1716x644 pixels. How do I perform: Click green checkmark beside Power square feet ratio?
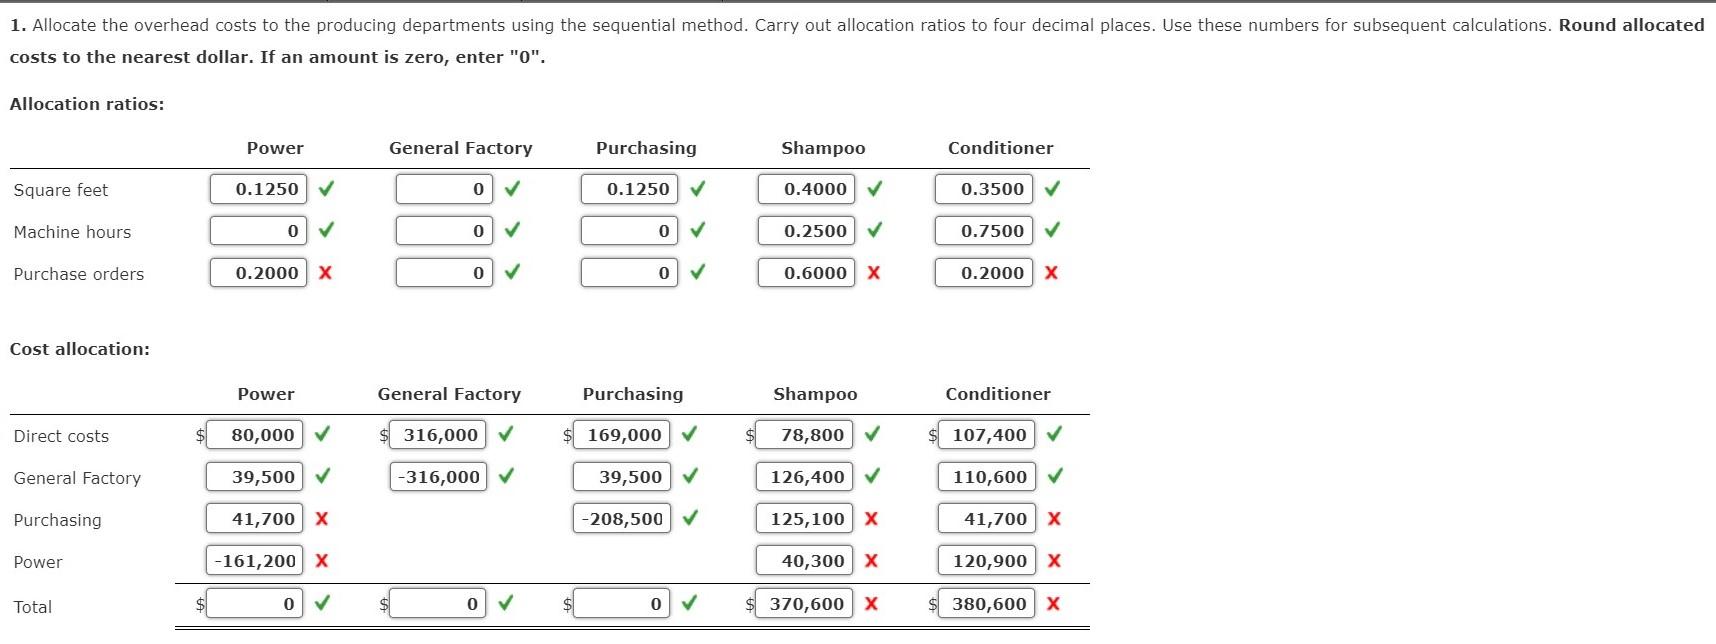[325, 187]
